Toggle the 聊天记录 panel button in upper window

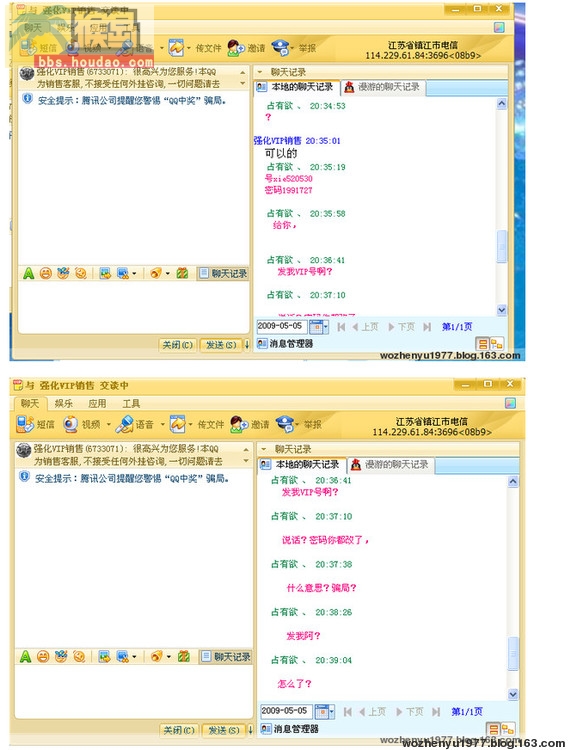point(223,273)
